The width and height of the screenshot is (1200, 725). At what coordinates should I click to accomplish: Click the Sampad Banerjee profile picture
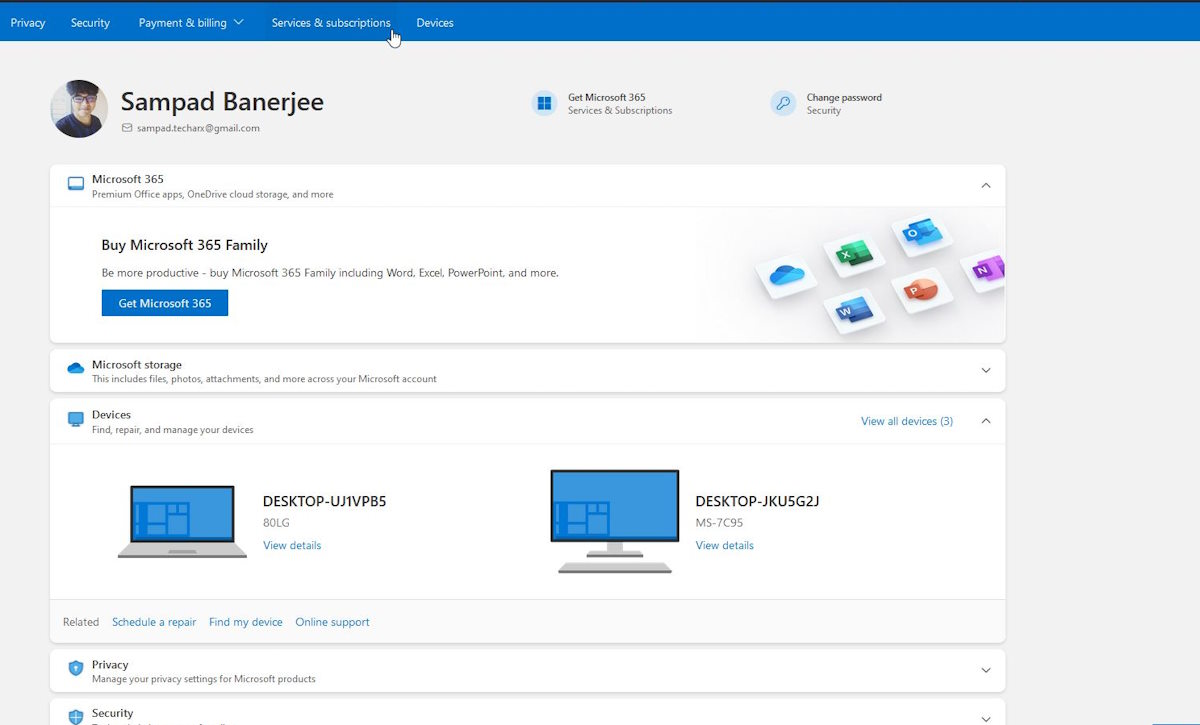[x=79, y=109]
